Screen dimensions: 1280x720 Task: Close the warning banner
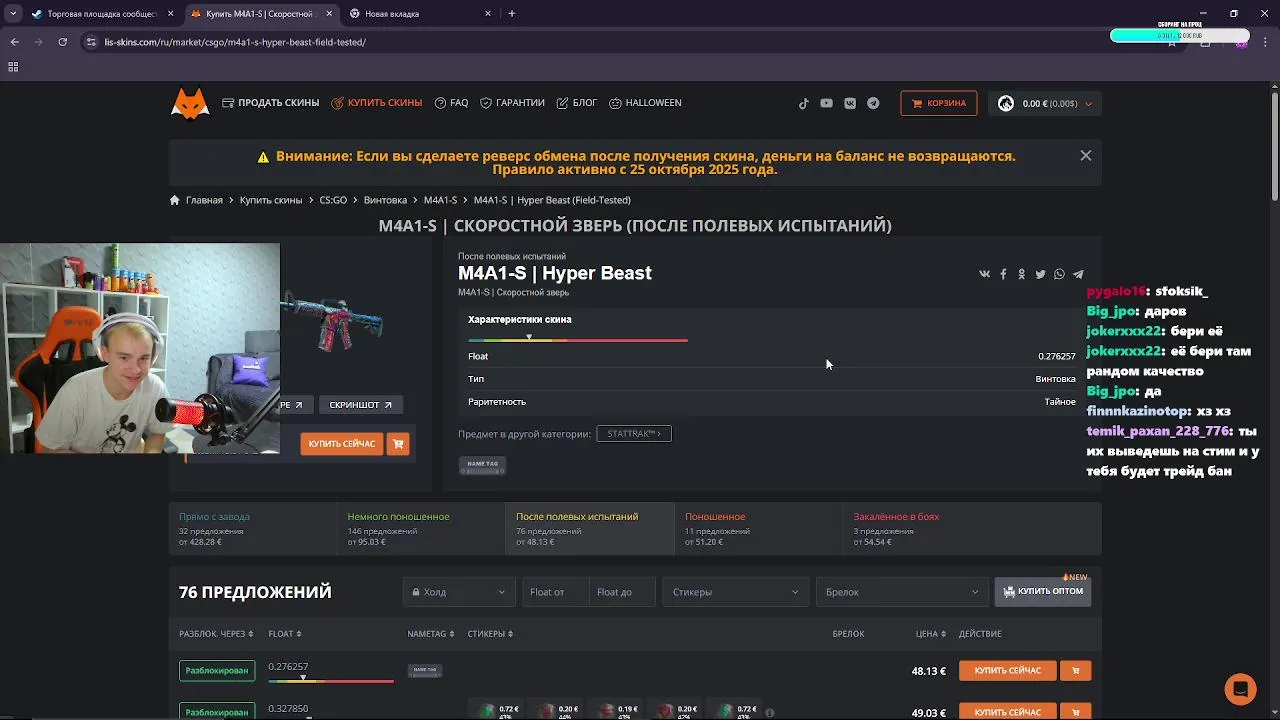[1086, 155]
